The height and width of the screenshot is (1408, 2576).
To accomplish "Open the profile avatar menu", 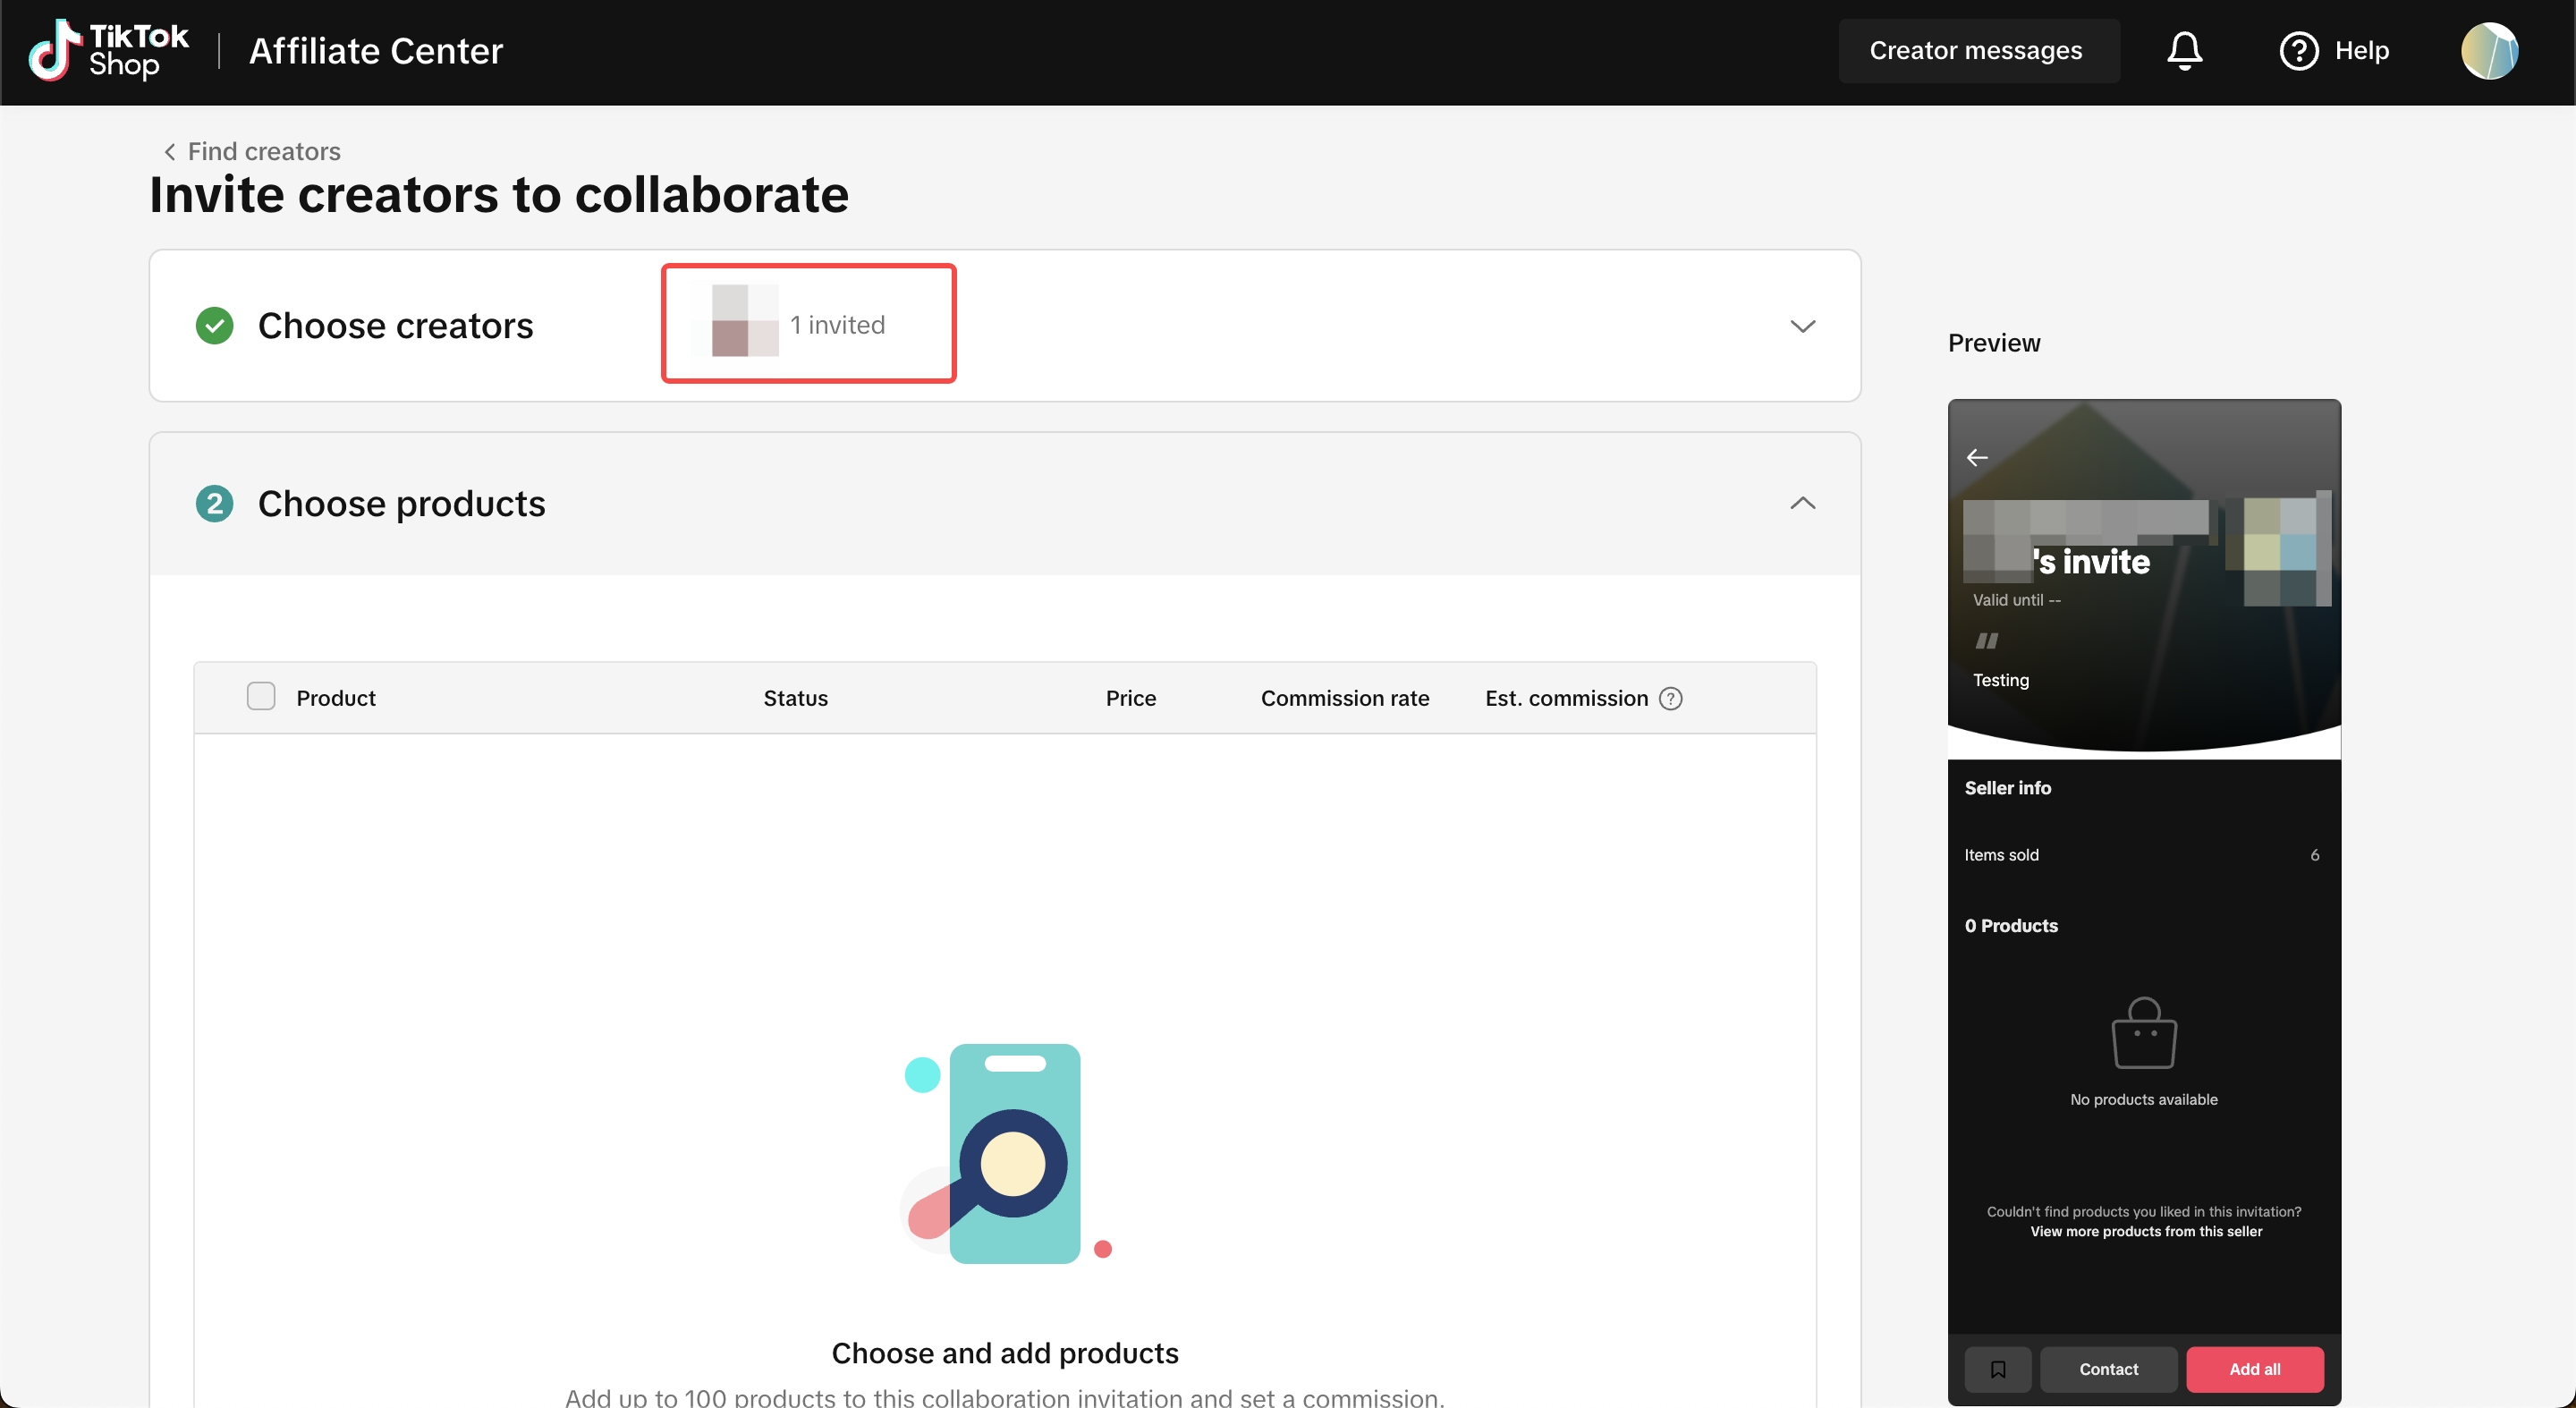I will (2489, 50).
